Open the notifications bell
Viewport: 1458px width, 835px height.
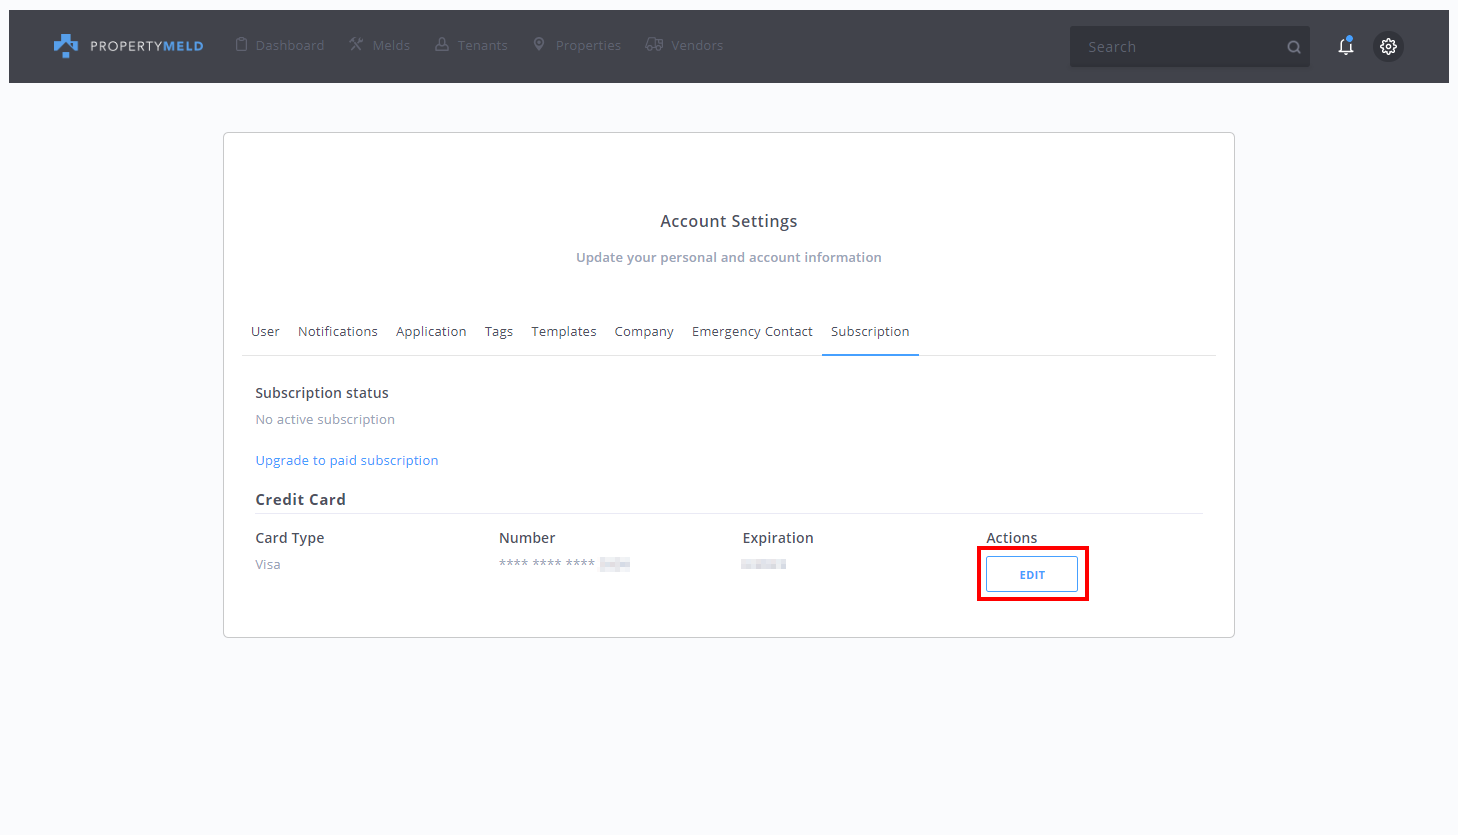[1345, 46]
